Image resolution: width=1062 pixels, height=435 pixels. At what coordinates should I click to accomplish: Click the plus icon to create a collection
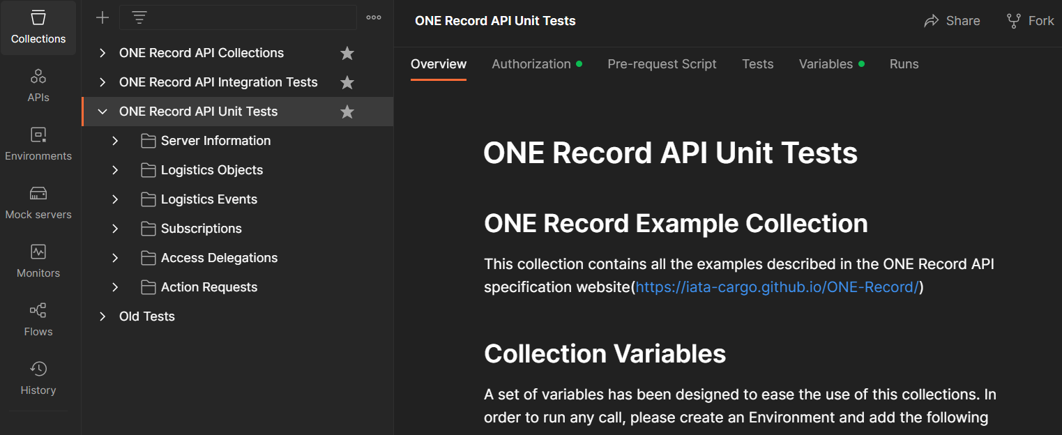[x=102, y=18]
